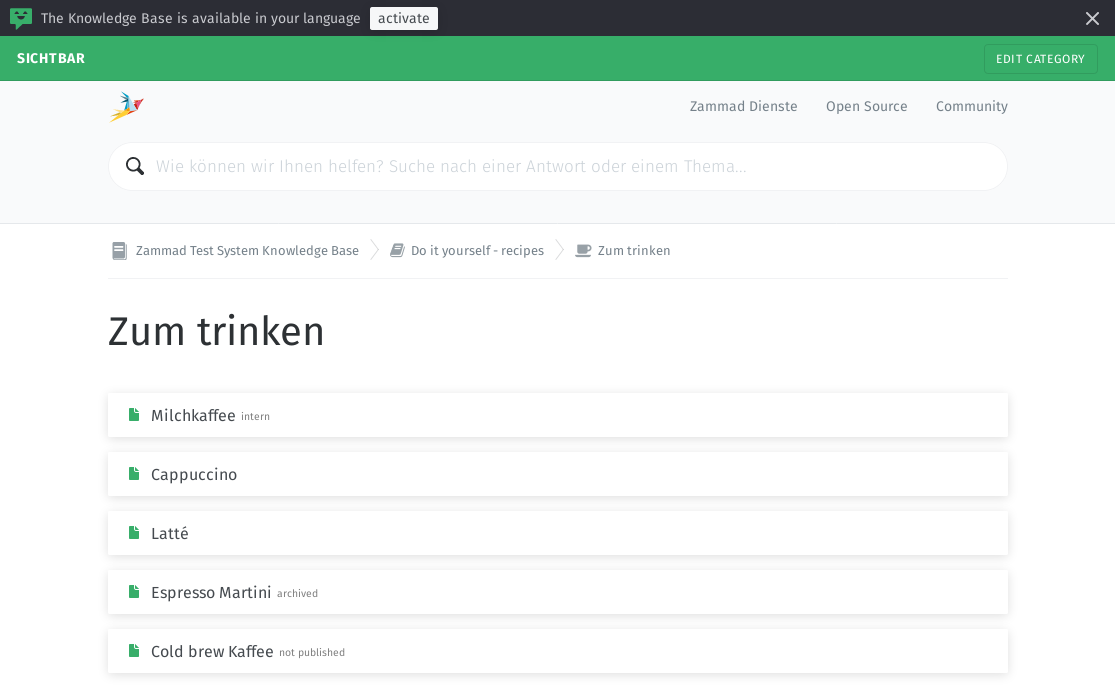This screenshot has height=698, width=1115.
Task: Click the green chat icon in top banner
Action: click(21, 18)
